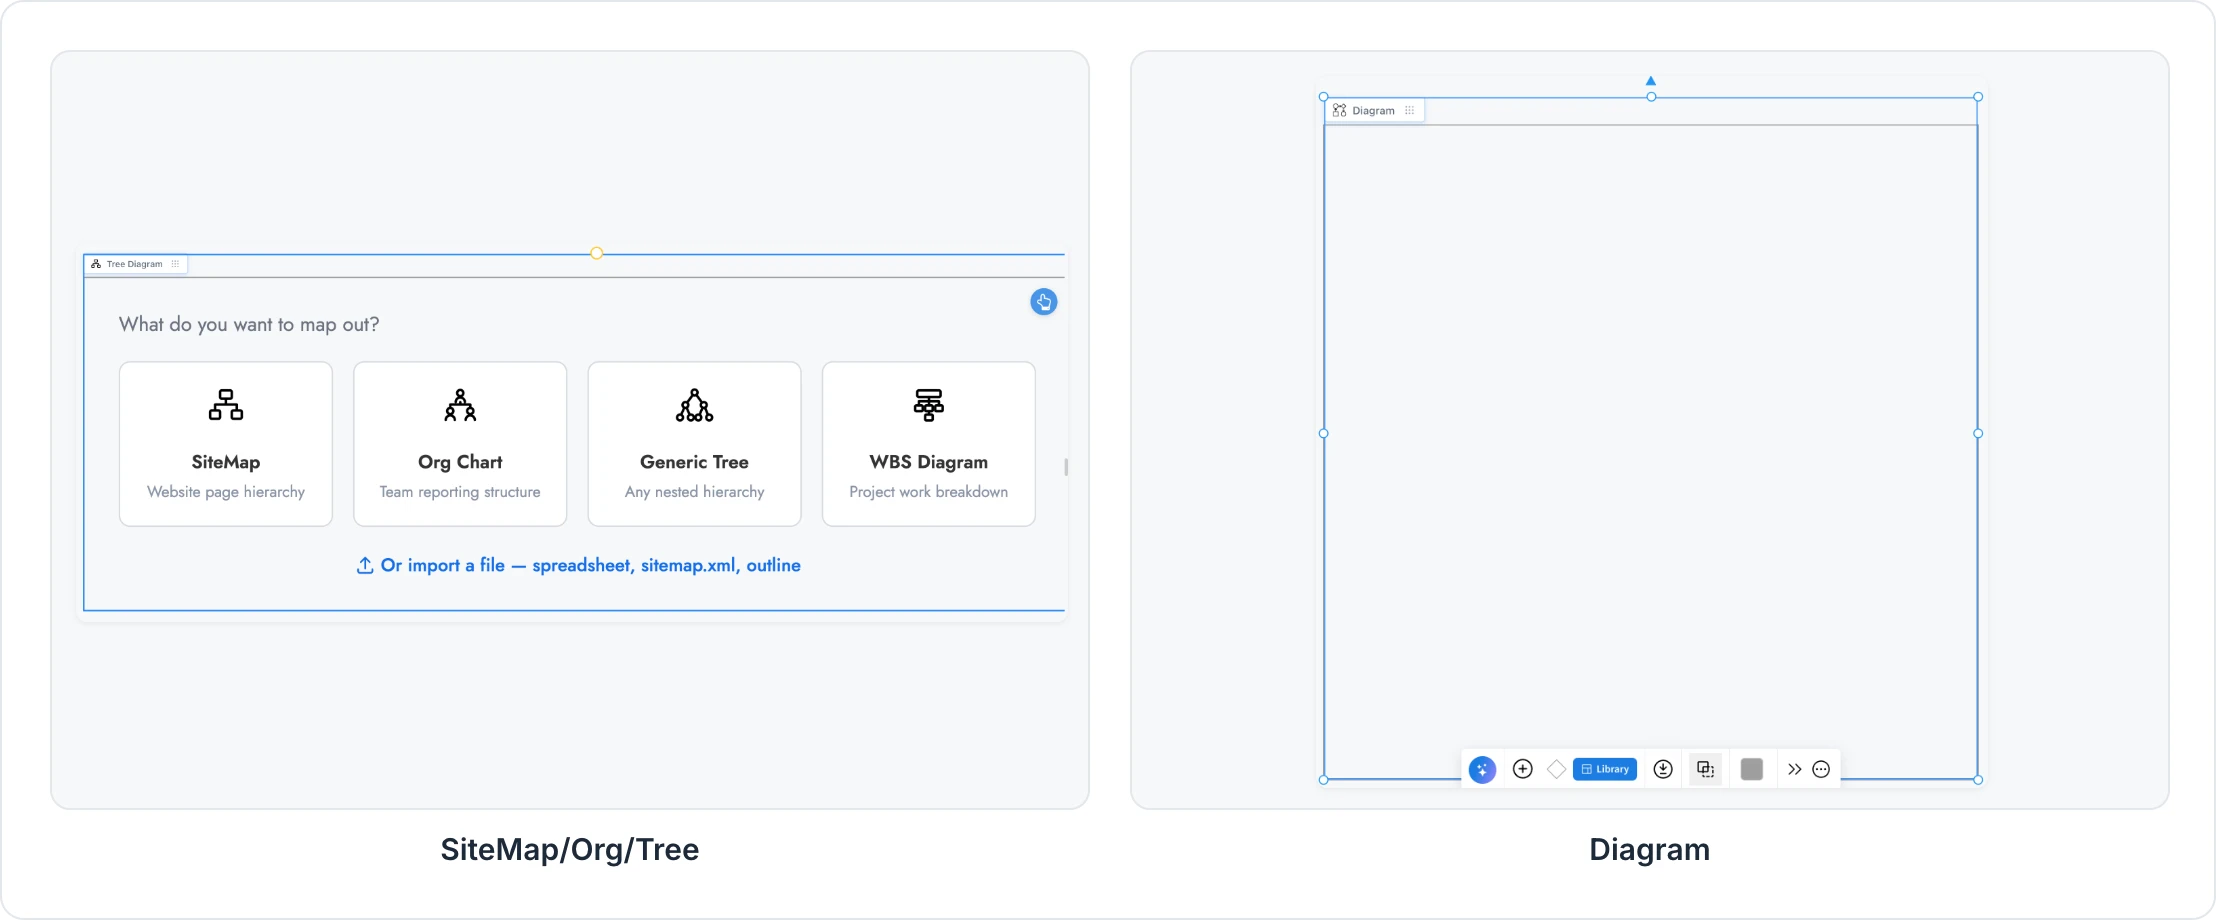Click the AI sparkle button in Diagram toolbar
The width and height of the screenshot is (2216, 920).
pos(1482,769)
